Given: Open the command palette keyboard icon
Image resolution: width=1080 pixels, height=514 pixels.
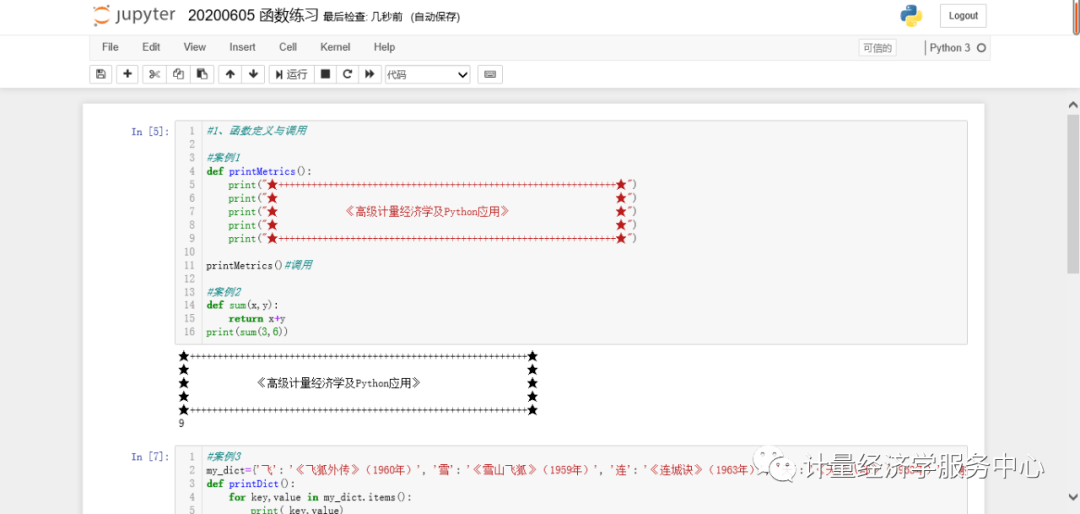Looking at the screenshot, I should pyautogui.click(x=490, y=74).
